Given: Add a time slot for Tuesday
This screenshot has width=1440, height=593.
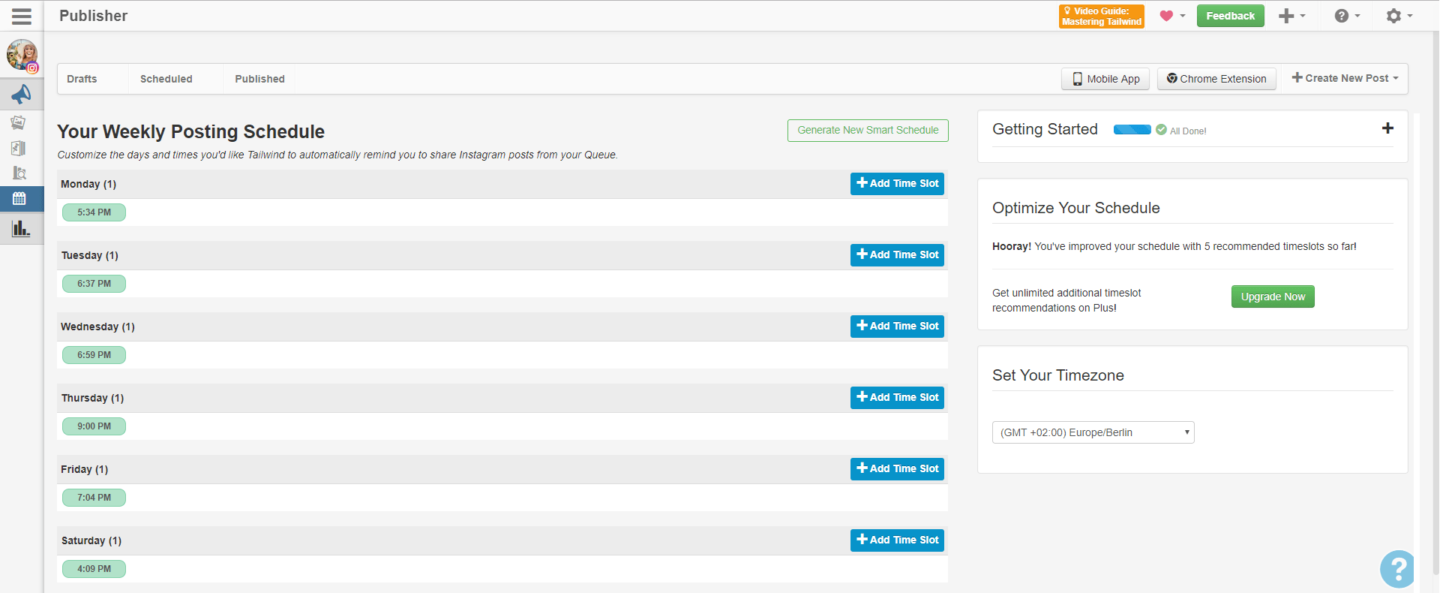Looking at the screenshot, I should coord(897,255).
